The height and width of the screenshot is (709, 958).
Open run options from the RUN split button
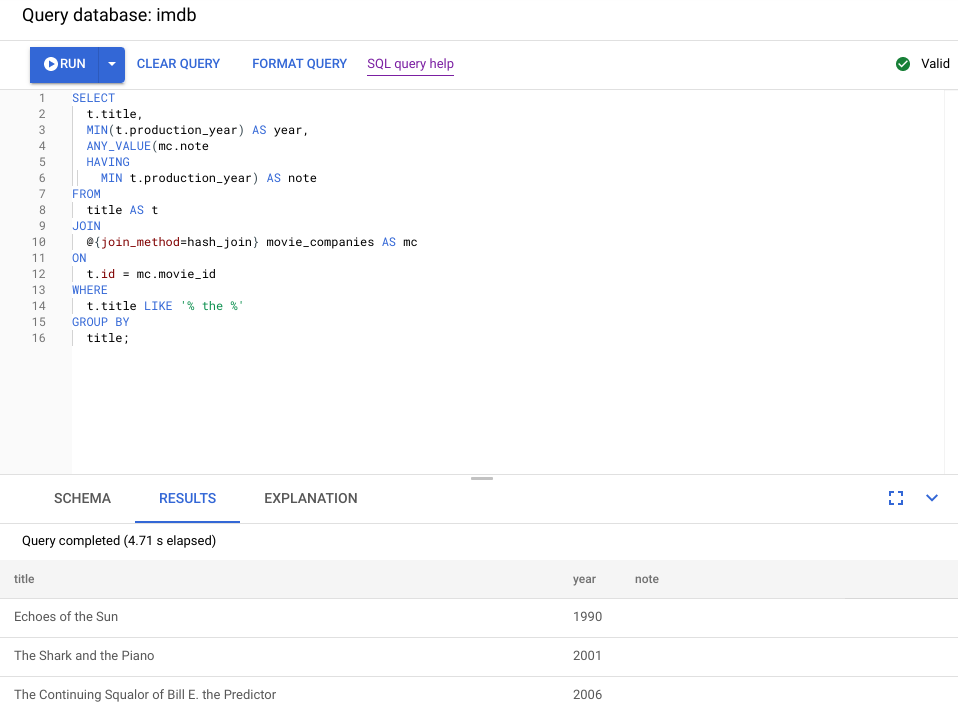(110, 63)
